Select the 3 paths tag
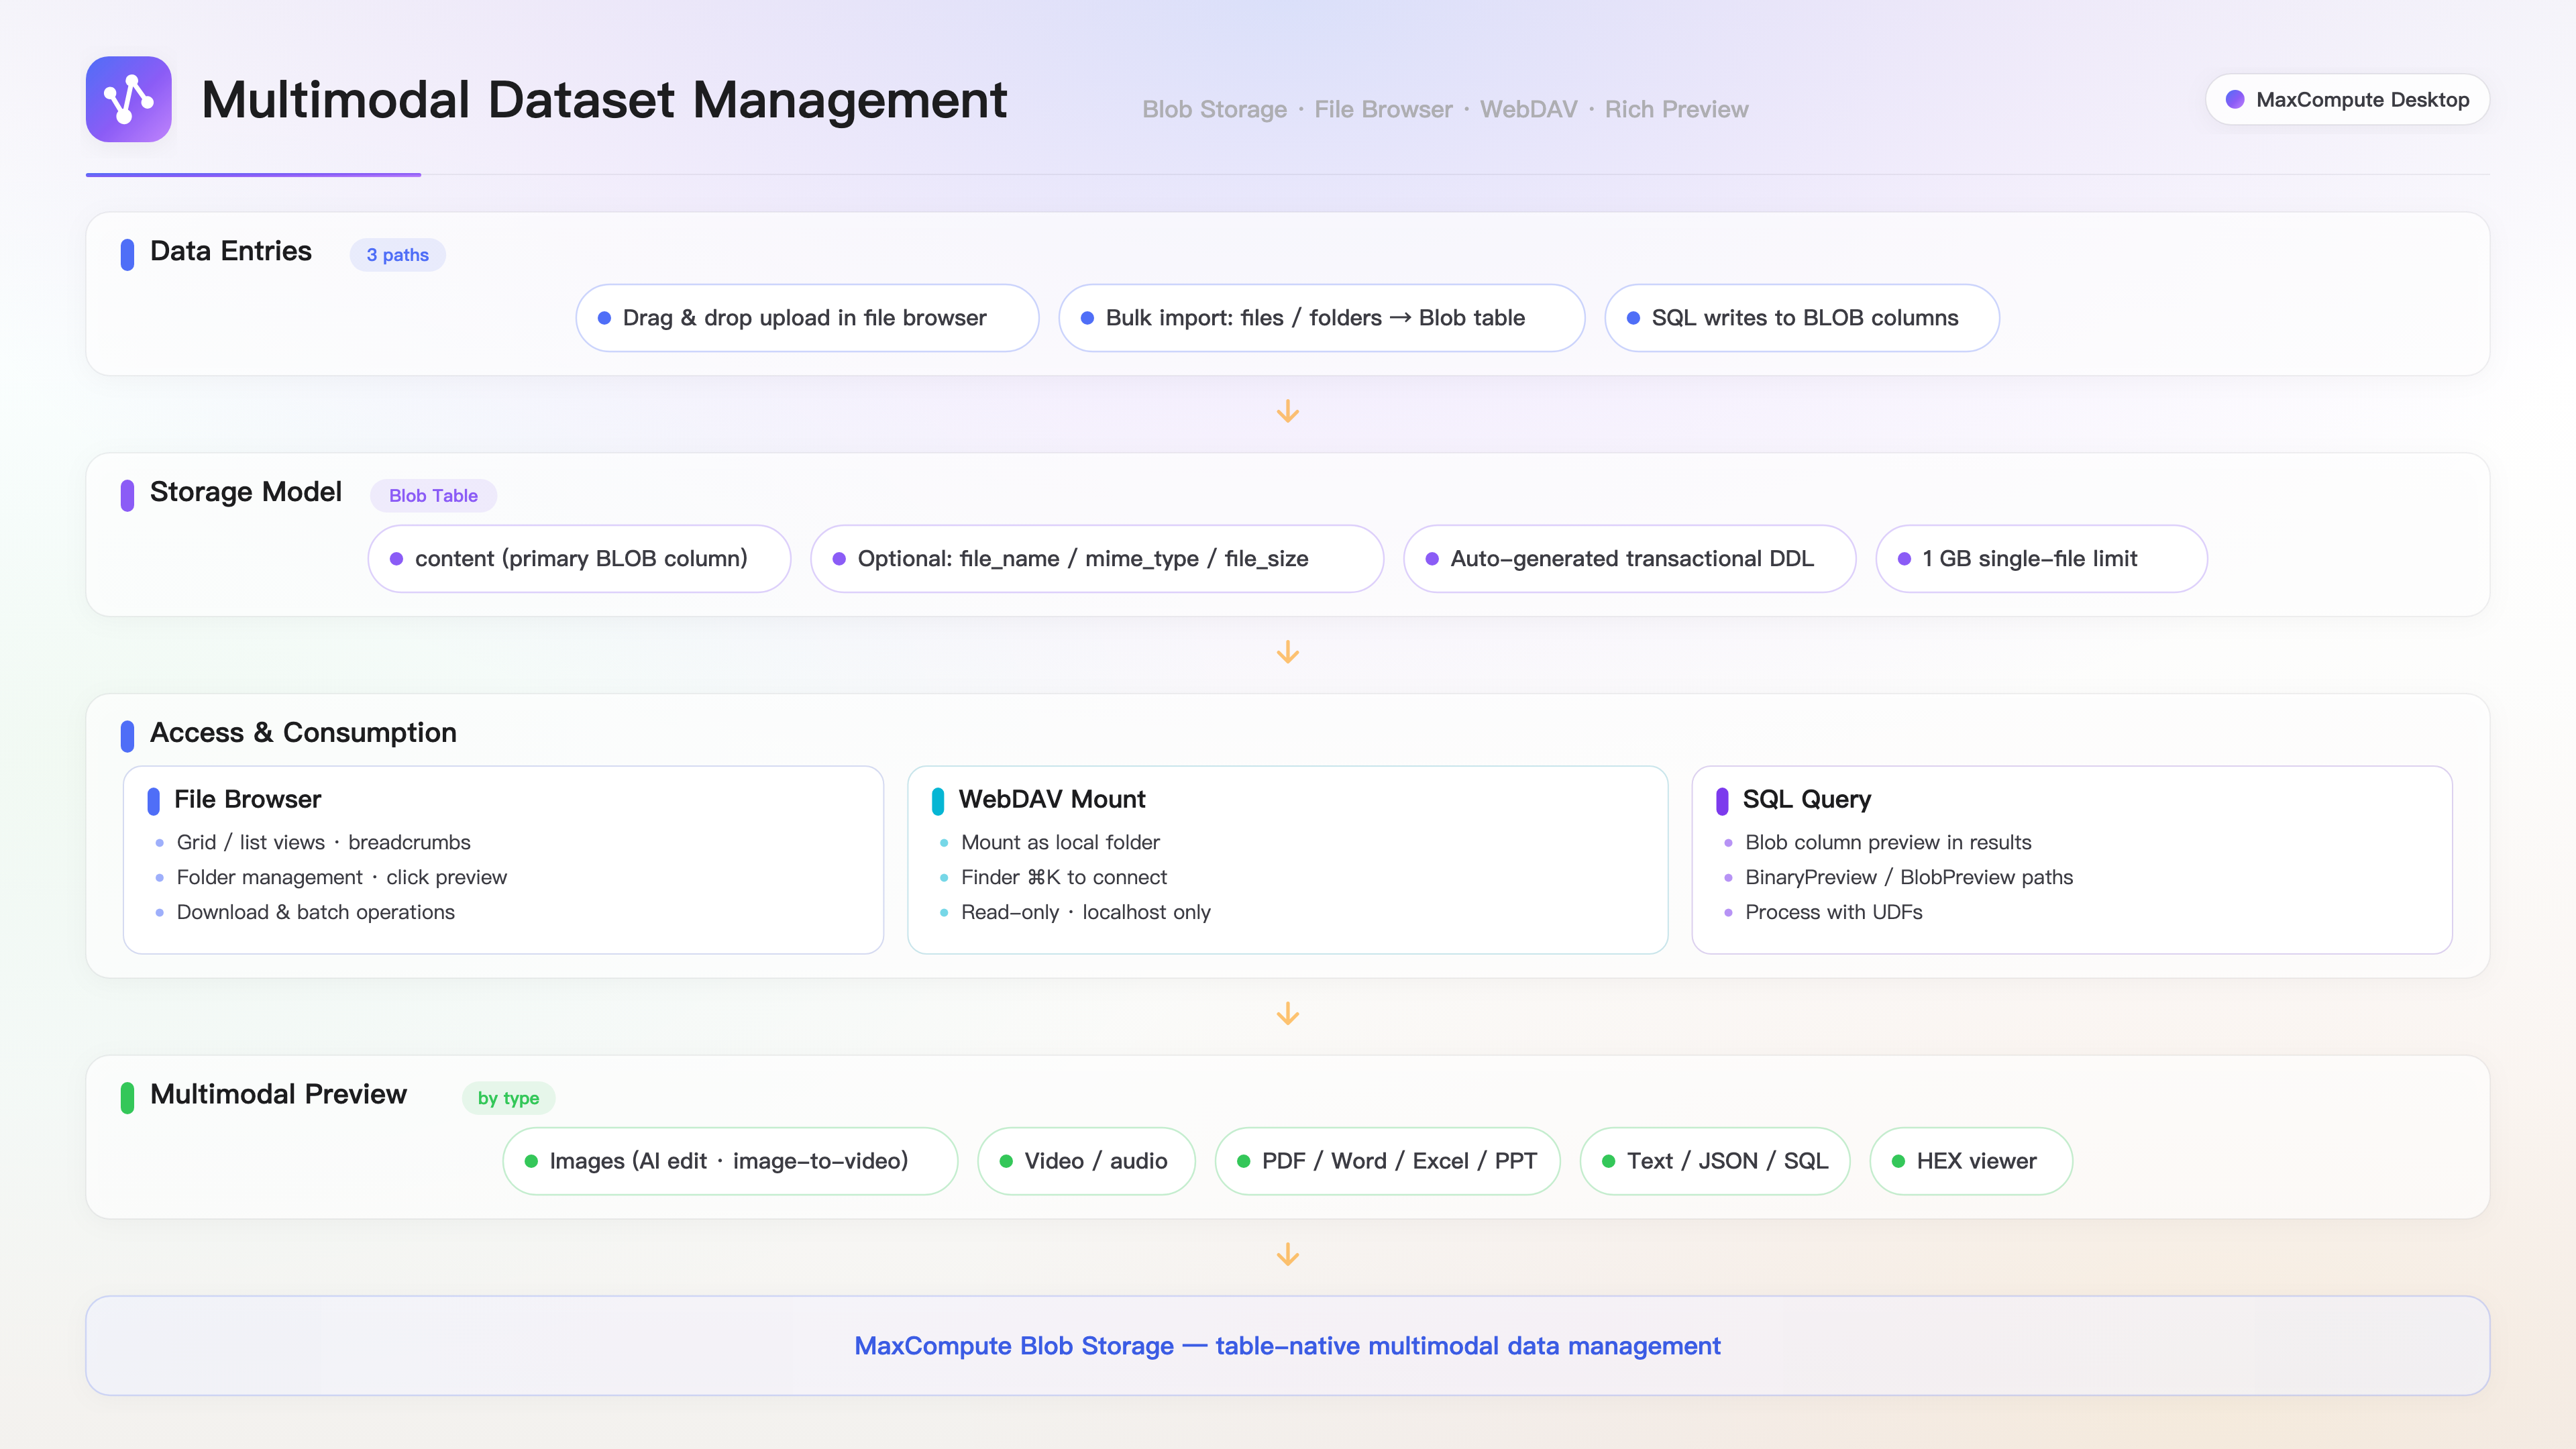The image size is (2576, 1449). tap(397, 254)
